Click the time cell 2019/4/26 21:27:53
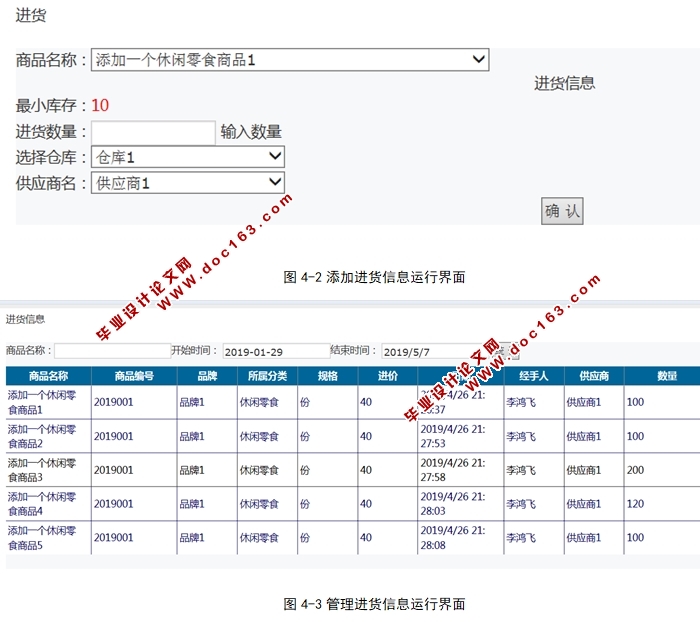Image resolution: width=700 pixels, height=622 pixels. [x=461, y=436]
